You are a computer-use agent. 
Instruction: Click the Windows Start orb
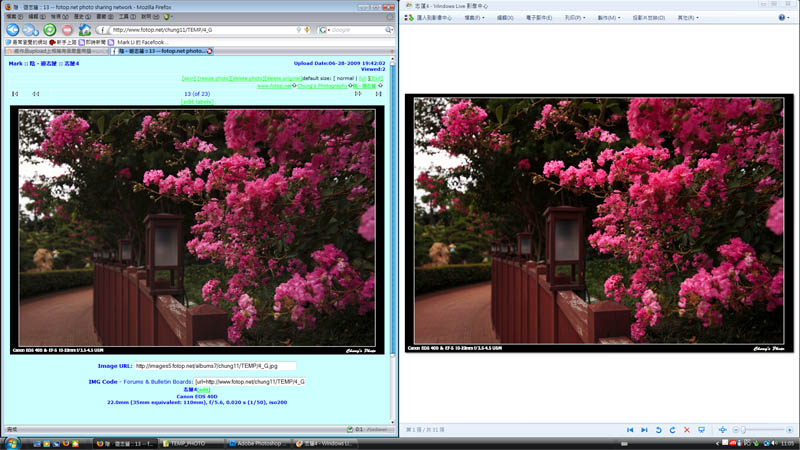[x=11, y=443]
